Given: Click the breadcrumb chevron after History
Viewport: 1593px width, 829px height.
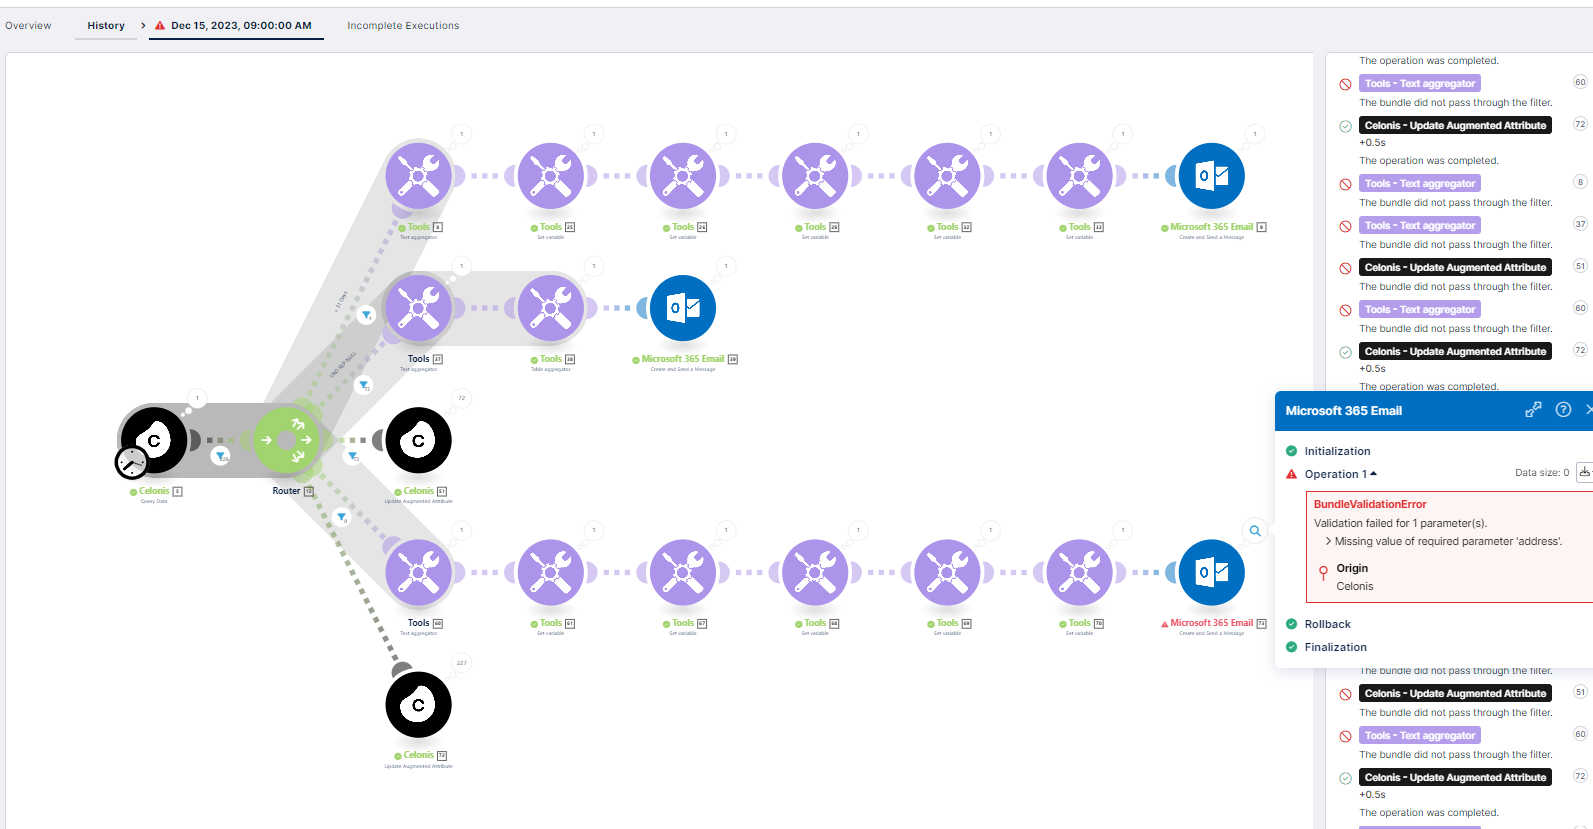Looking at the screenshot, I should click(x=143, y=25).
